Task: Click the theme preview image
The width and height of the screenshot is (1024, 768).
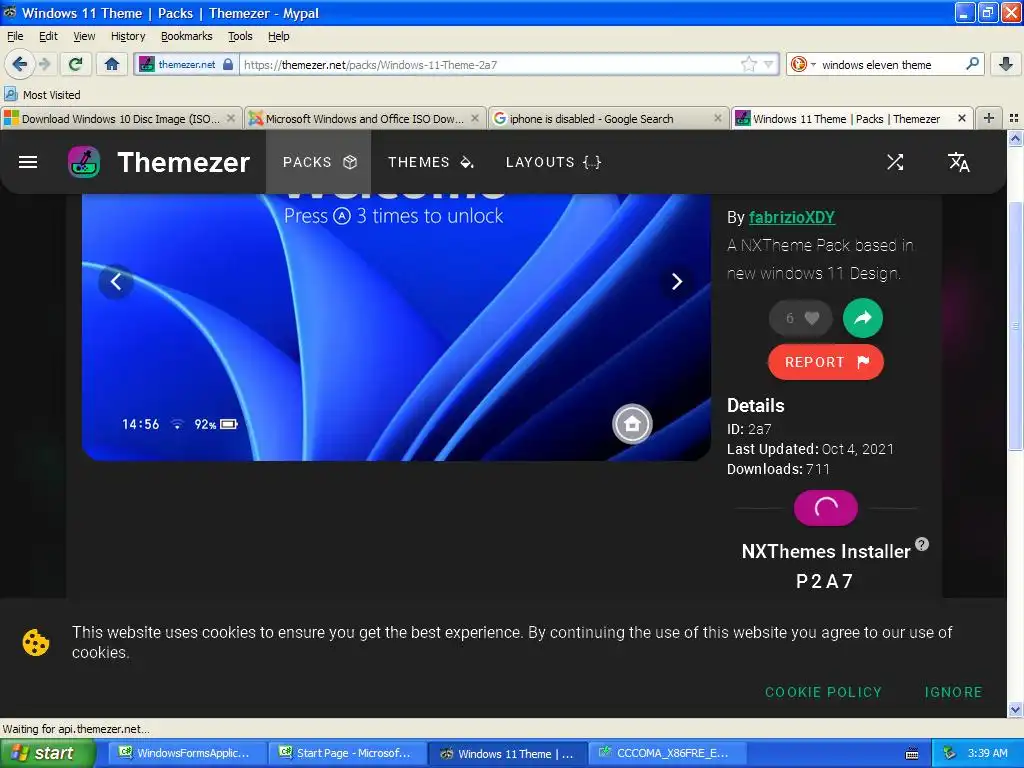Action: coord(396,327)
